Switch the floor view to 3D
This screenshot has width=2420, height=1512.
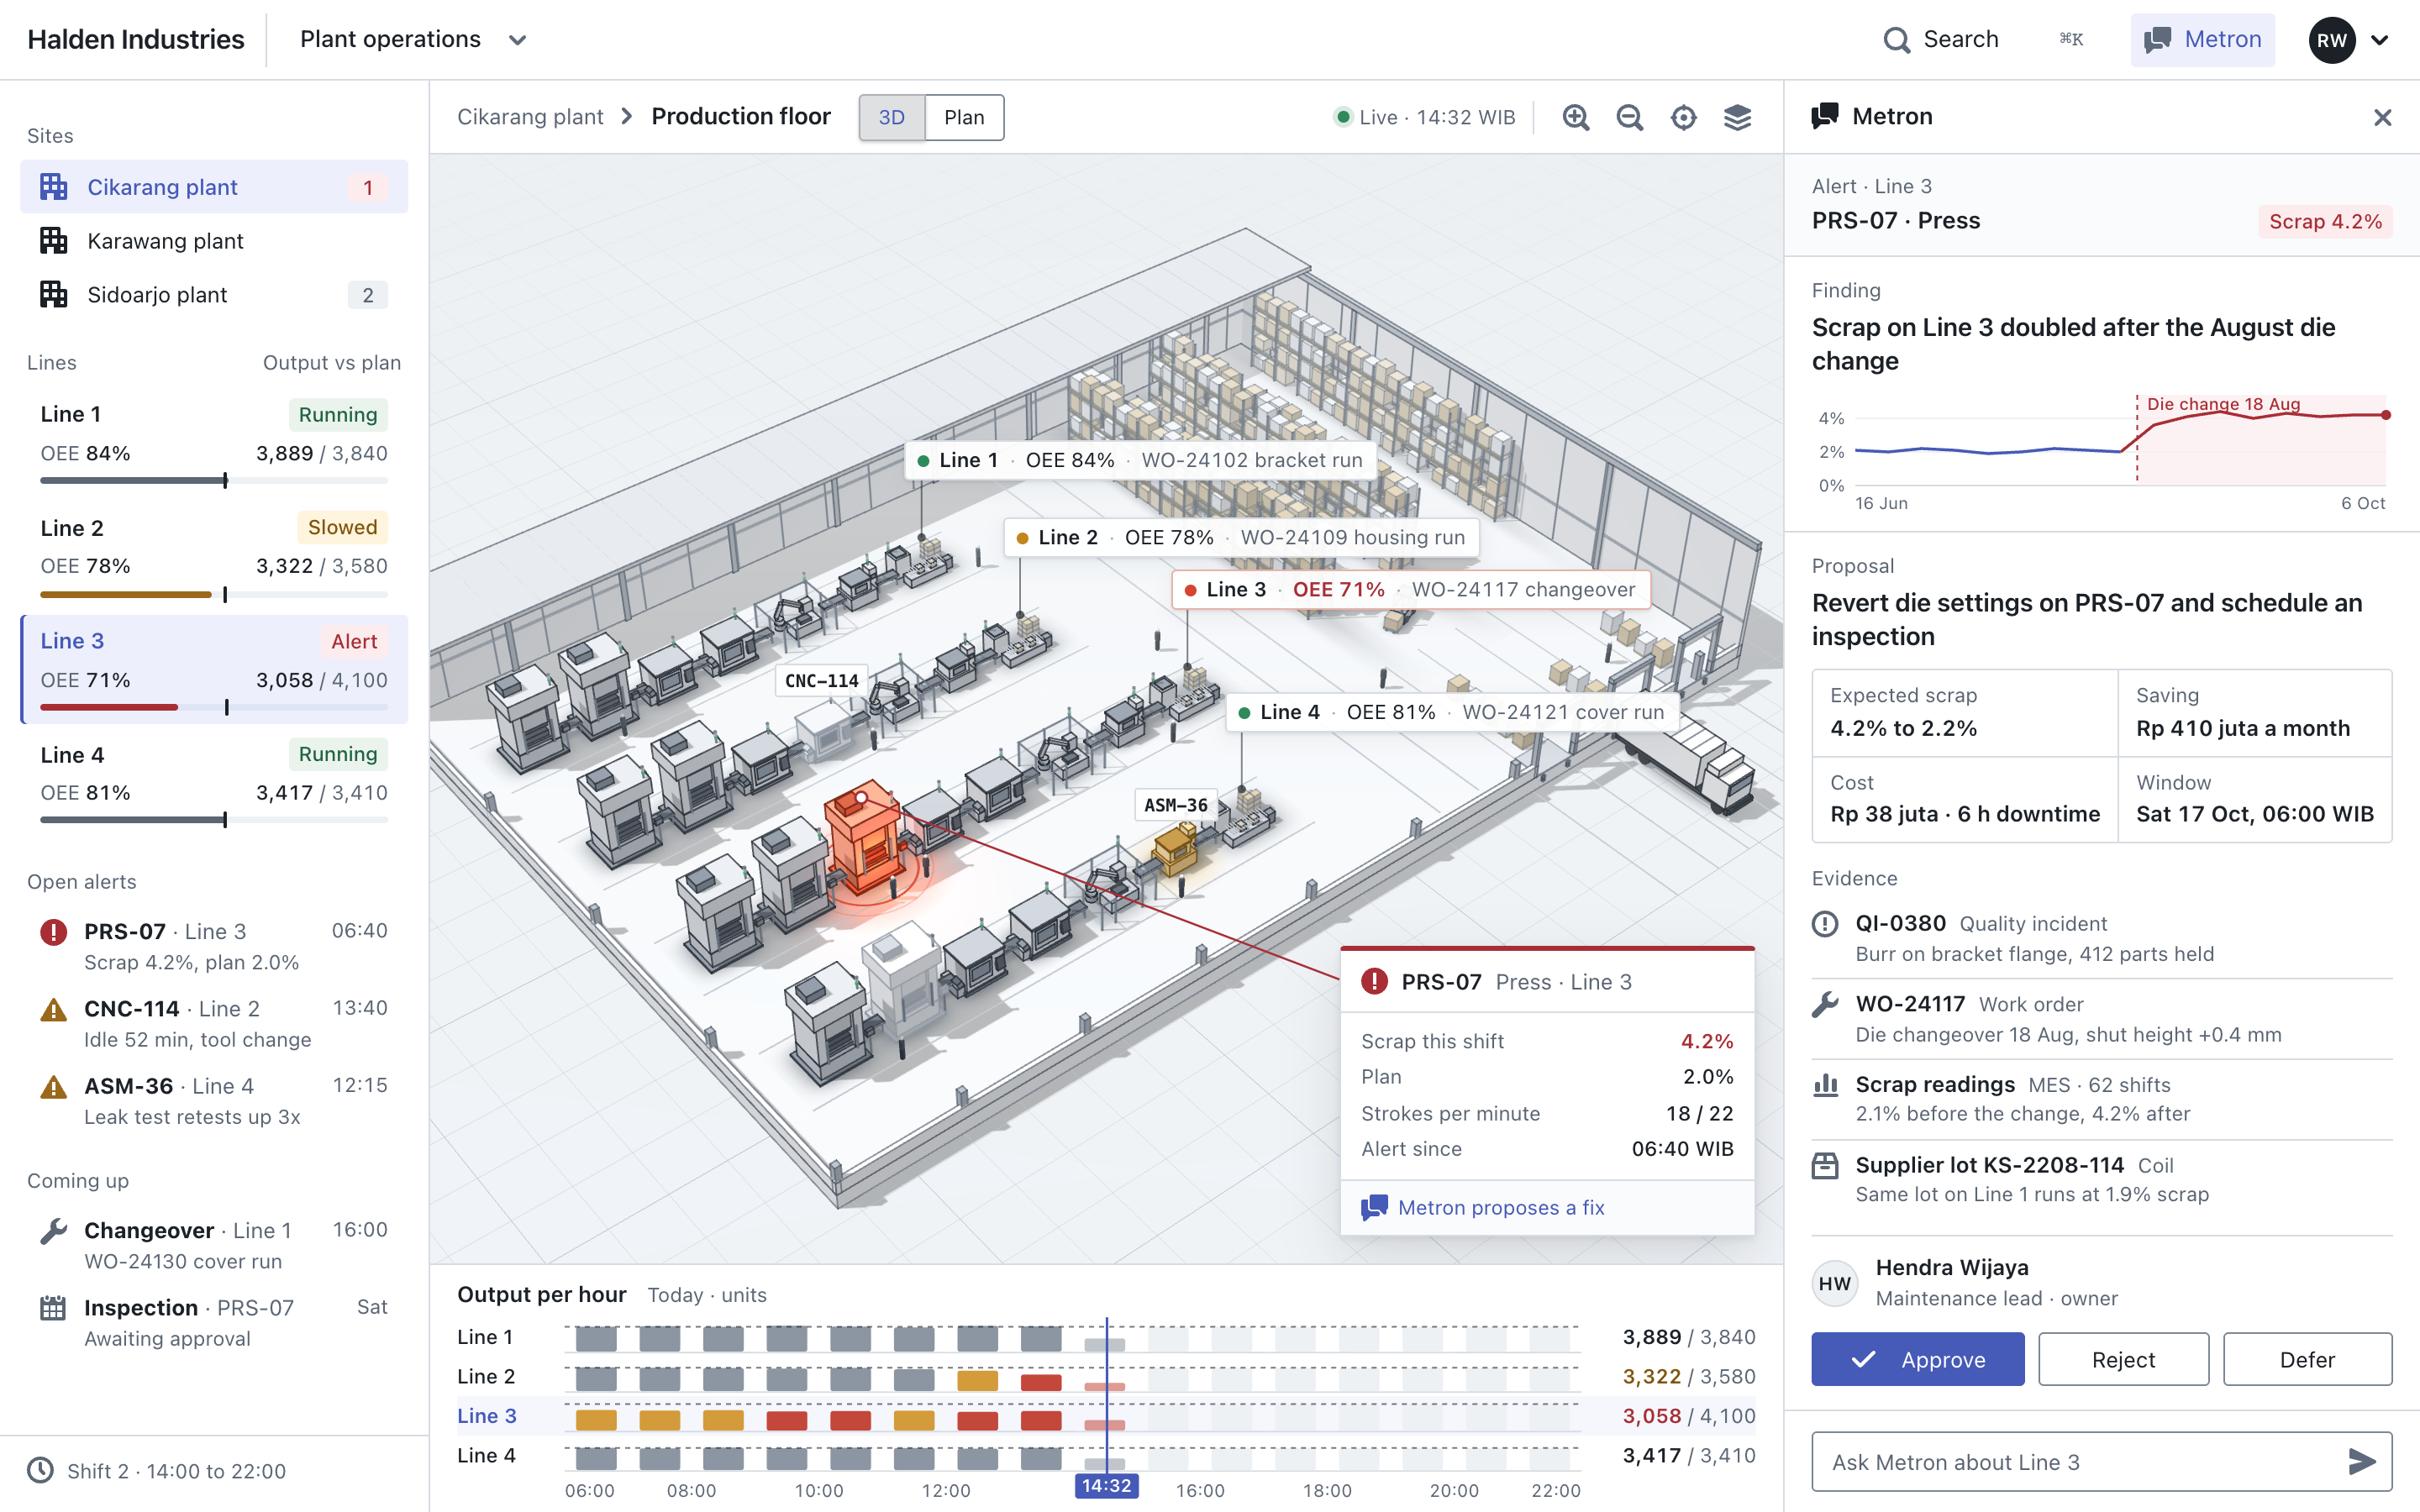click(892, 117)
